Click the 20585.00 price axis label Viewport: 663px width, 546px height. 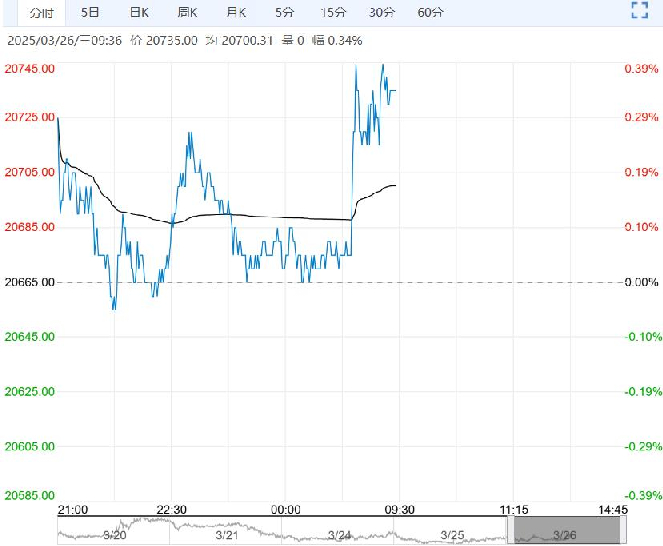click(x=30, y=495)
